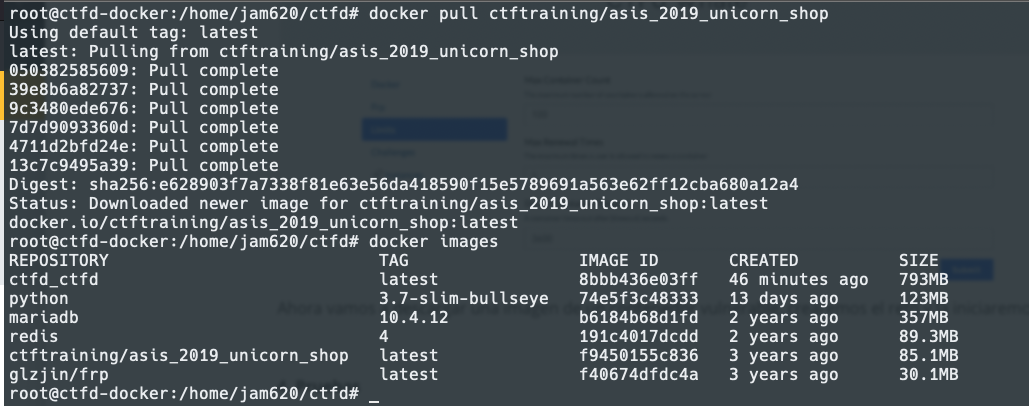The width and height of the screenshot is (1029, 406).
Task: Click the sha256 digest line
Action: [403, 185]
